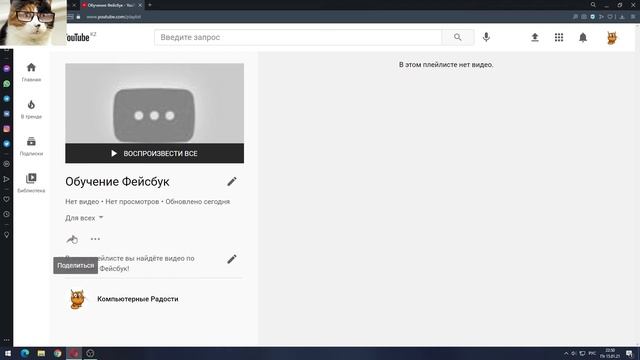Launch Microsoft Edge from taskbar
640x360 pixels.
click(x=24, y=353)
